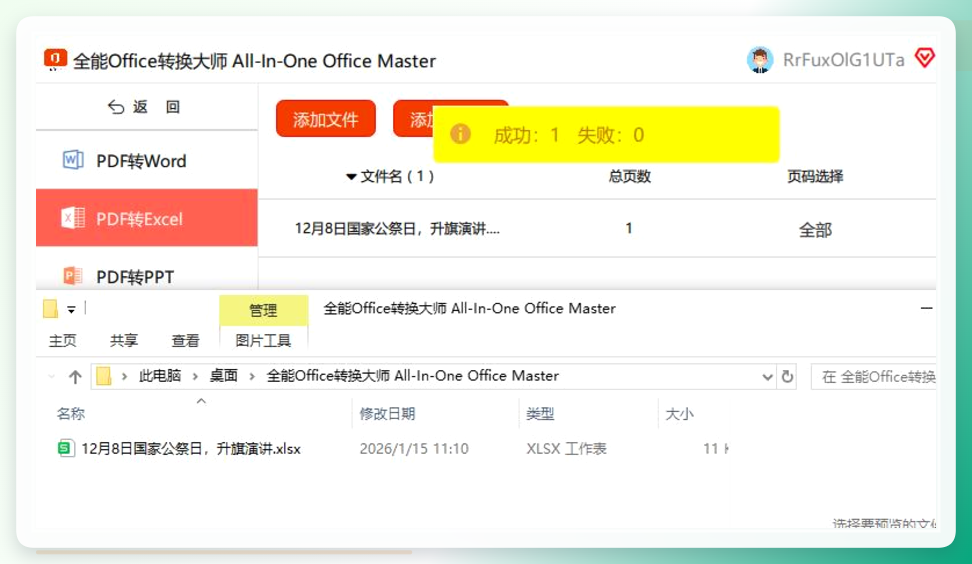Open the 共享 ribbon tab

pyautogui.click(x=124, y=340)
